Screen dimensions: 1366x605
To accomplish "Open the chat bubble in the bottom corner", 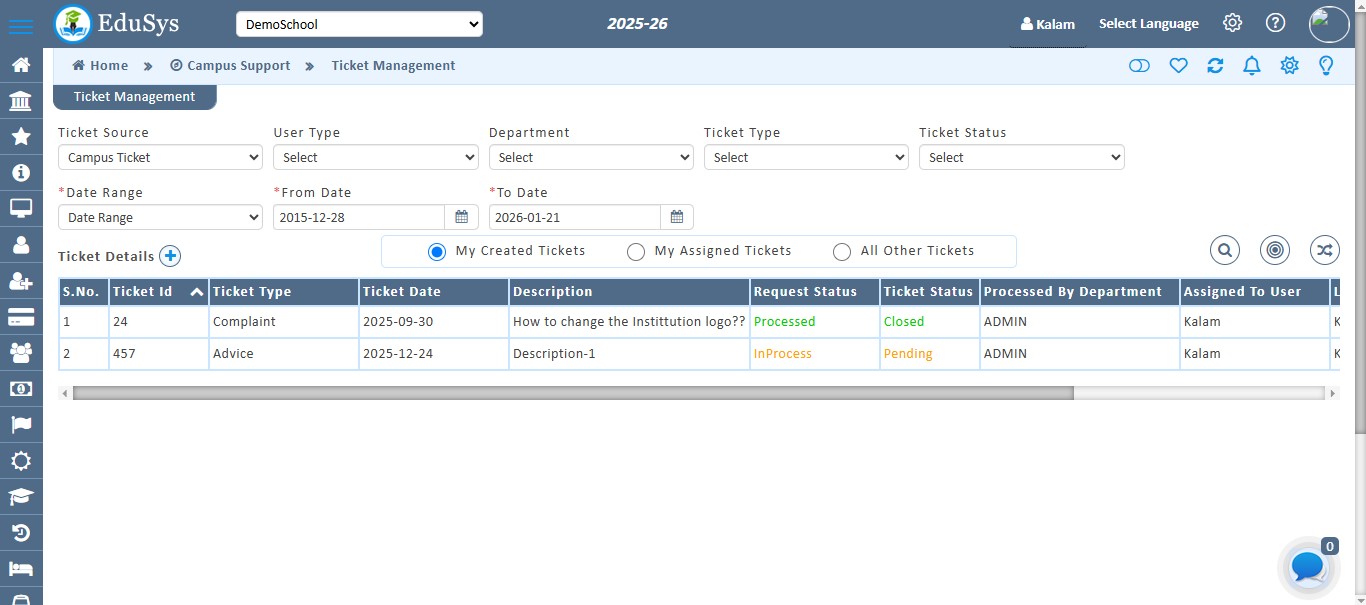I will [x=1306, y=567].
